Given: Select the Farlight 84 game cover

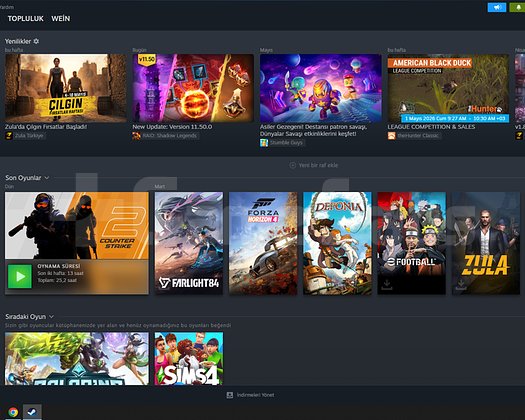Looking at the screenshot, I should [x=189, y=243].
